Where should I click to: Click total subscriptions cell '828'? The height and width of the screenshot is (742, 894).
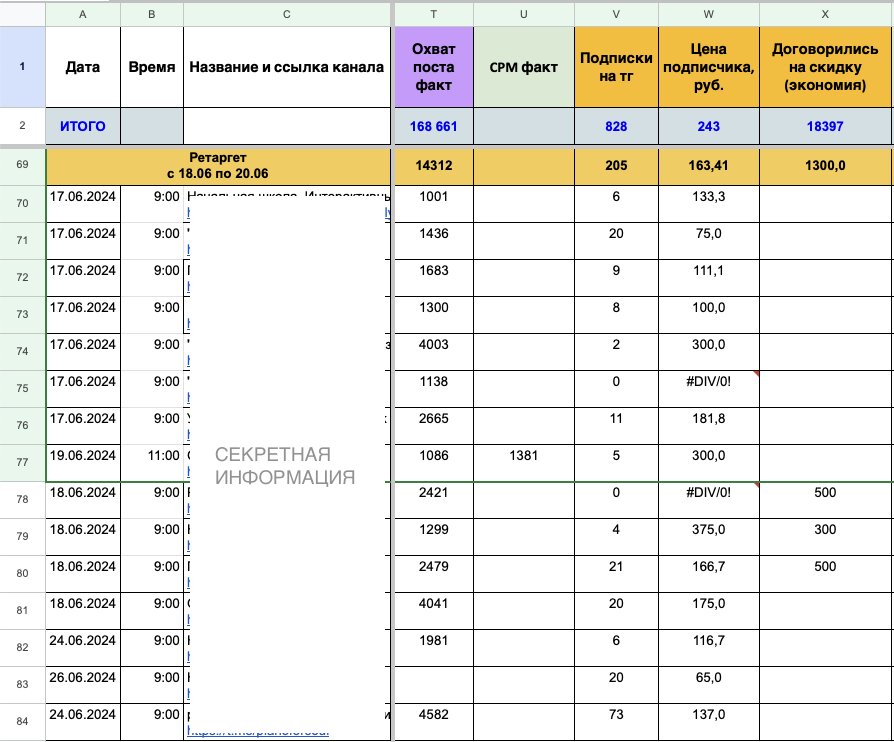(x=616, y=126)
